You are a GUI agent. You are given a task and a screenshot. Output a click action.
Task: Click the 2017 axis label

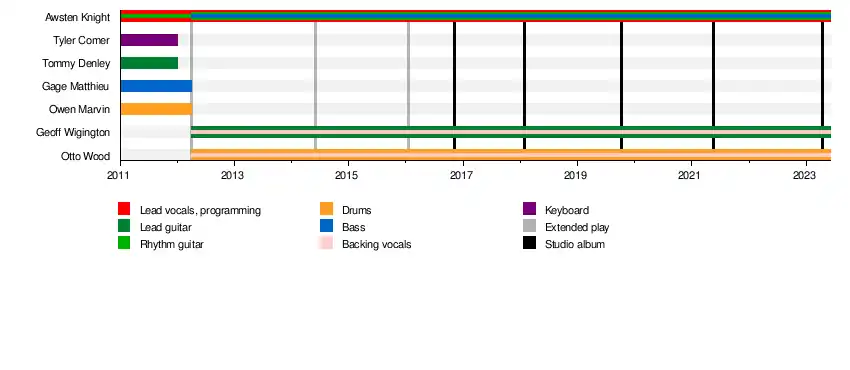(x=461, y=175)
